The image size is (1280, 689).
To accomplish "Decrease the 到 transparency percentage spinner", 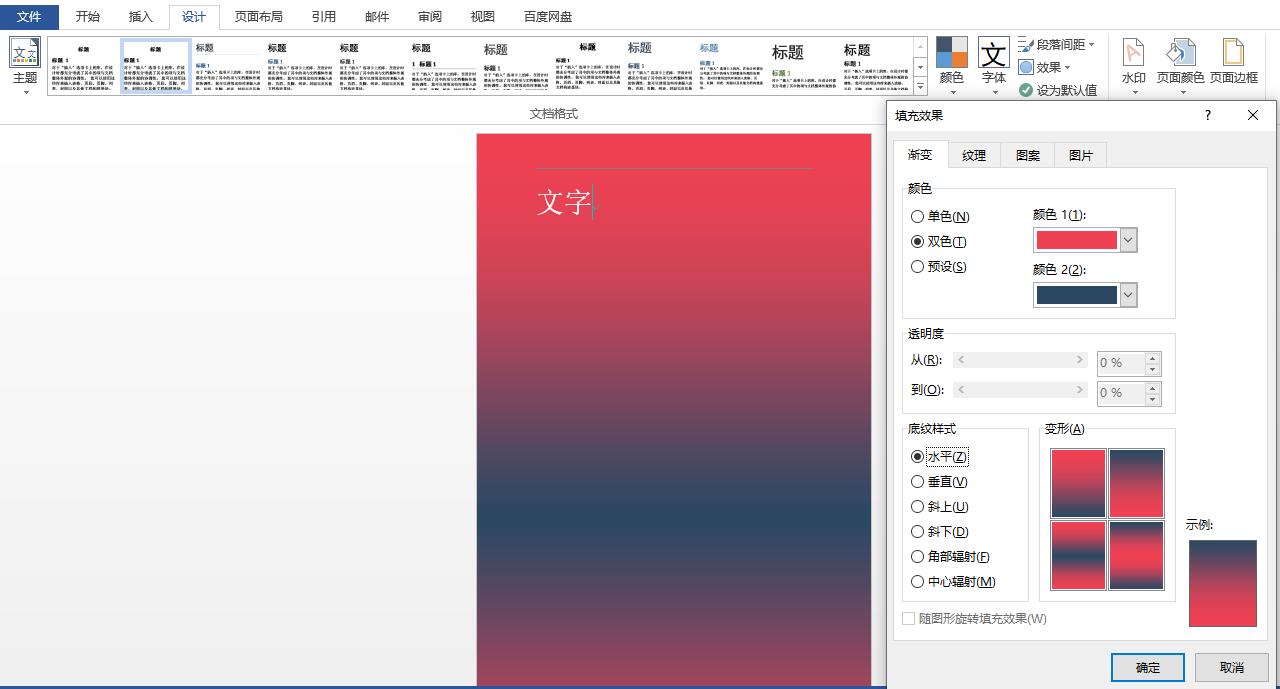I will tap(1152, 398).
